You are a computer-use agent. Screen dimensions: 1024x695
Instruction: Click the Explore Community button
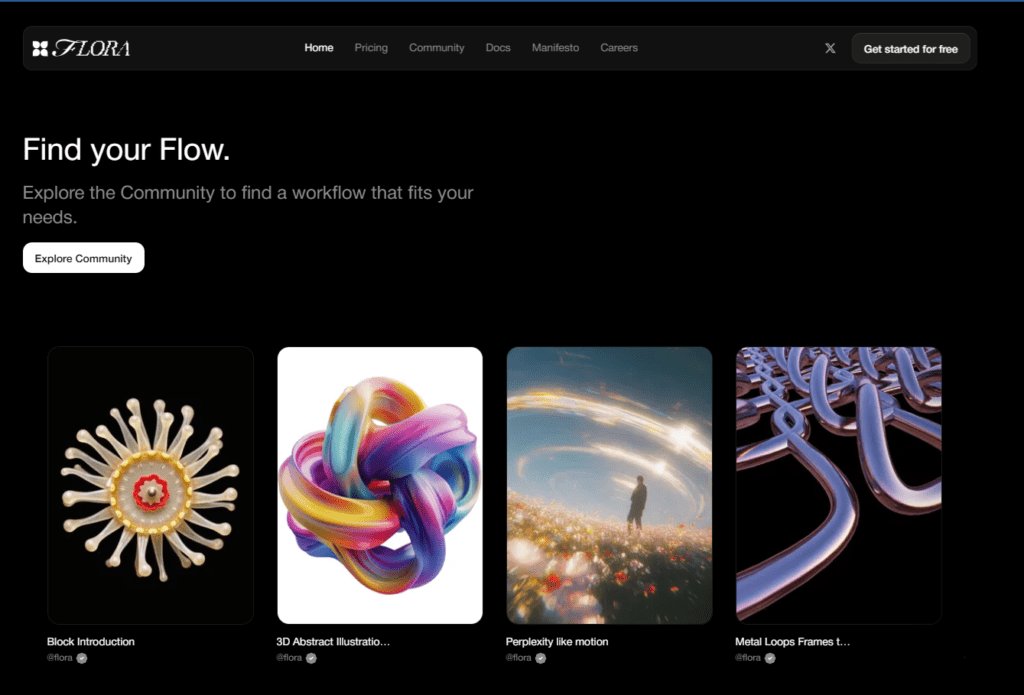84,258
